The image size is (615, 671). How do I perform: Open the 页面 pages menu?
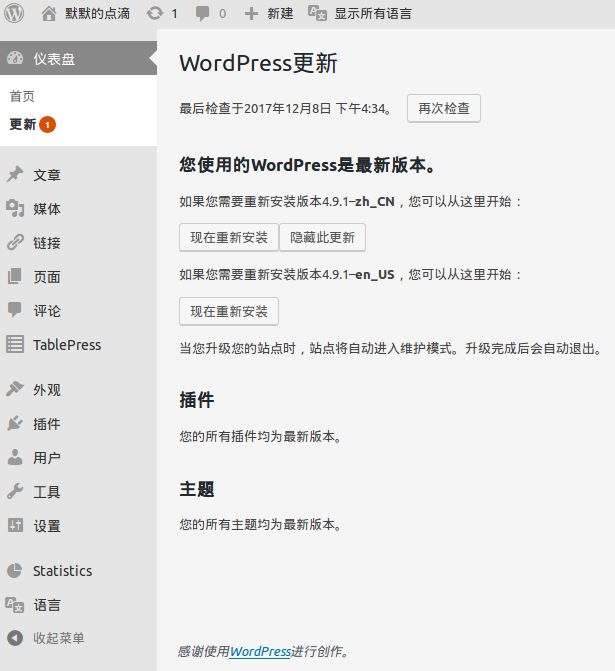pos(46,277)
